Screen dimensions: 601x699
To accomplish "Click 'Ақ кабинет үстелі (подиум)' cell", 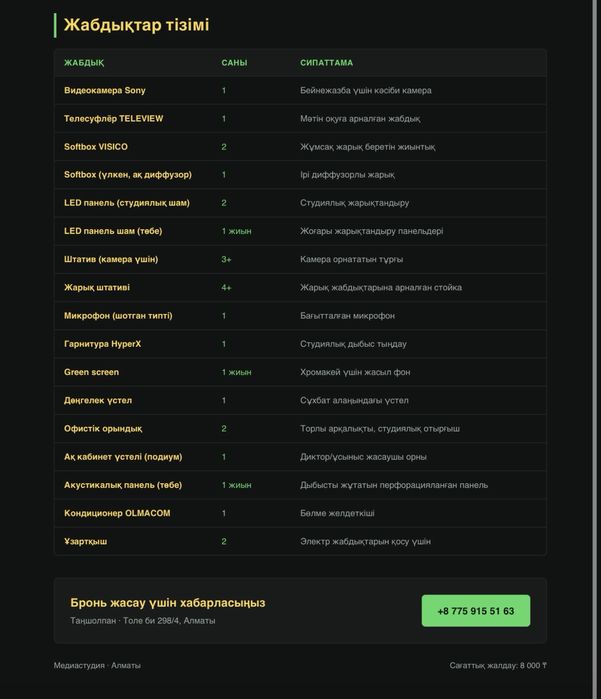I will pos(123,456).
